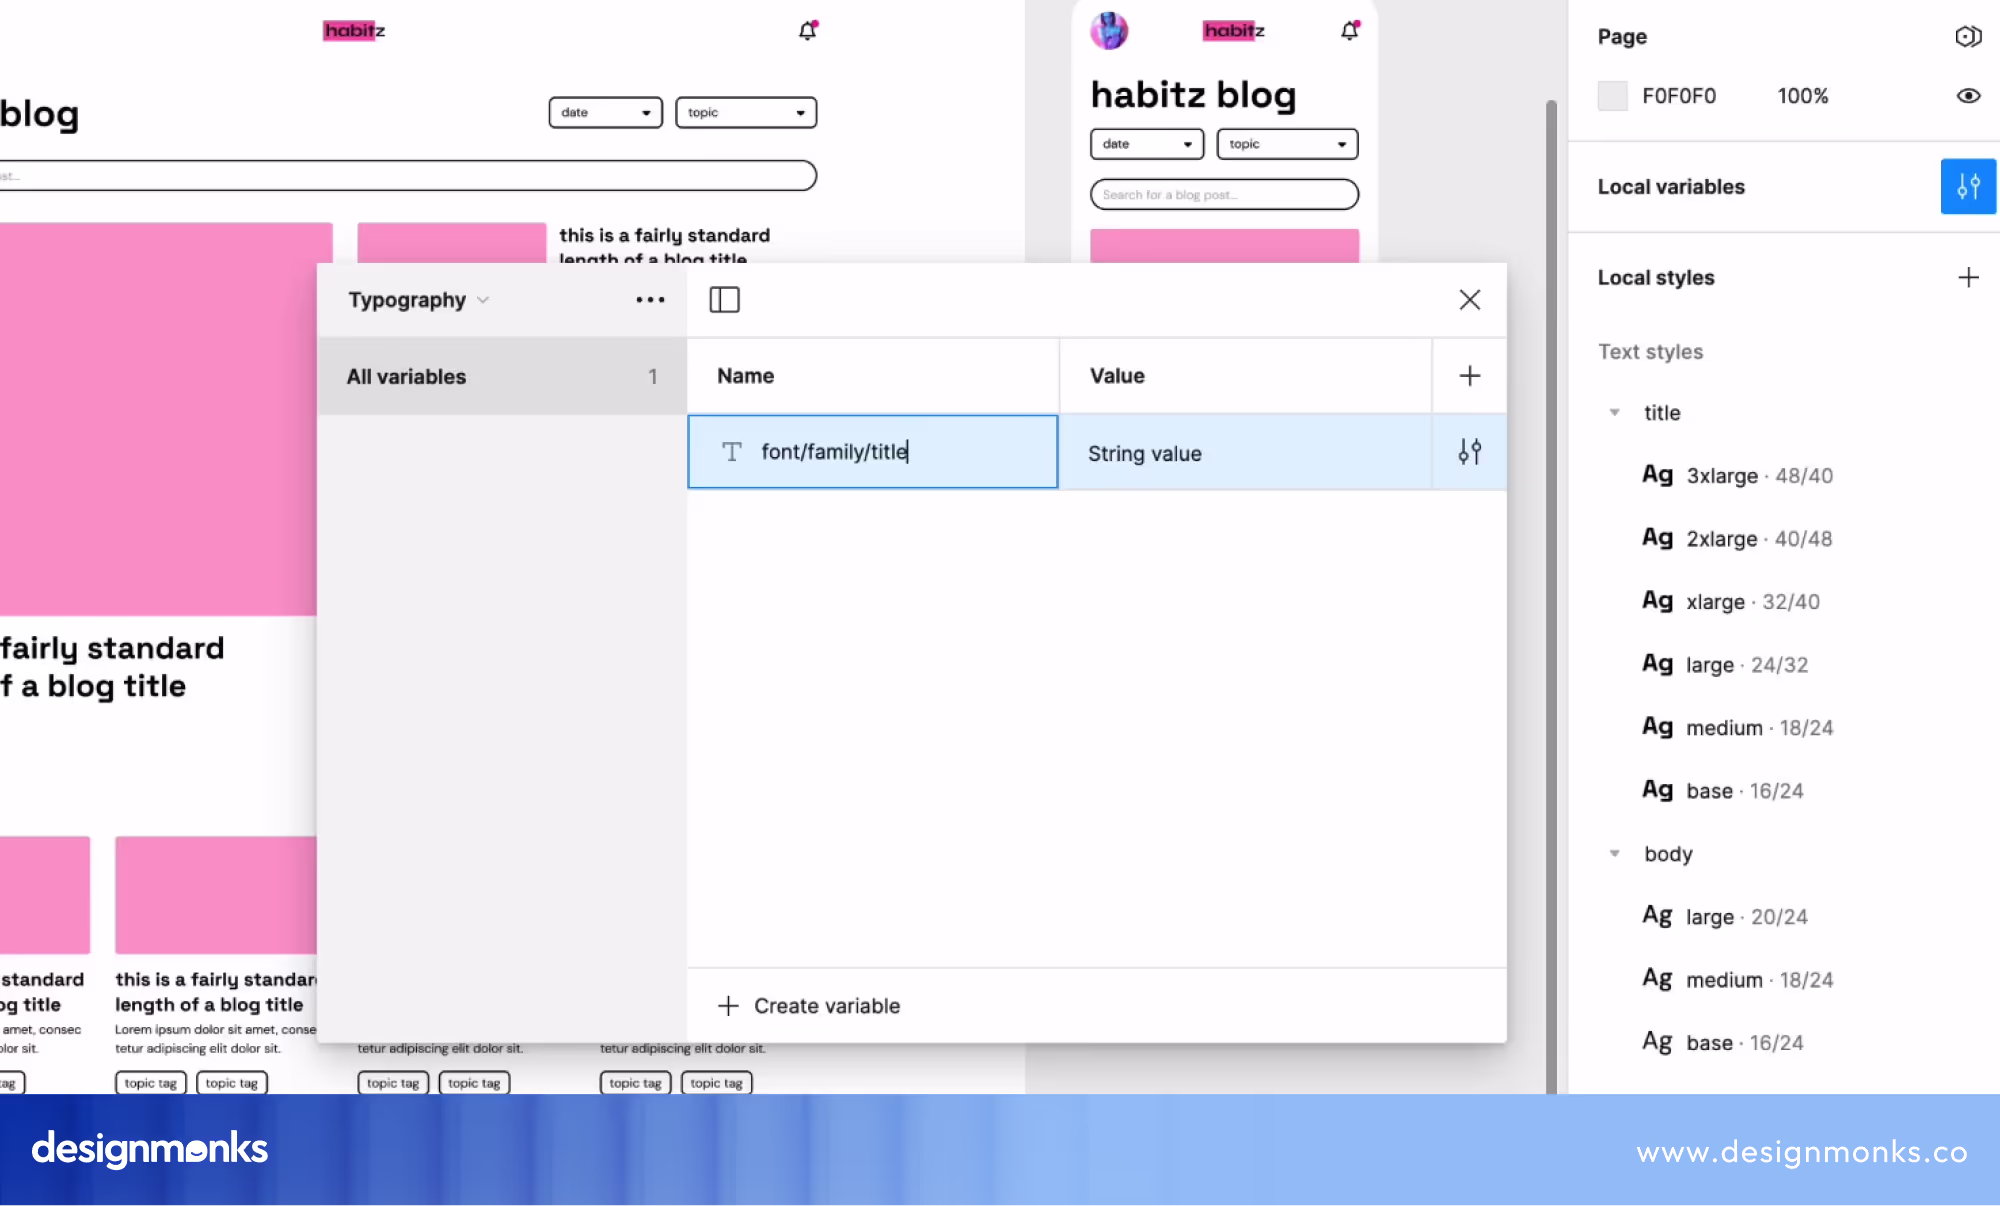Select the F0F0F0 page color swatch
This screenshot has width=2000, height=1206.
pyautogui.click(x=1612, y=96)
